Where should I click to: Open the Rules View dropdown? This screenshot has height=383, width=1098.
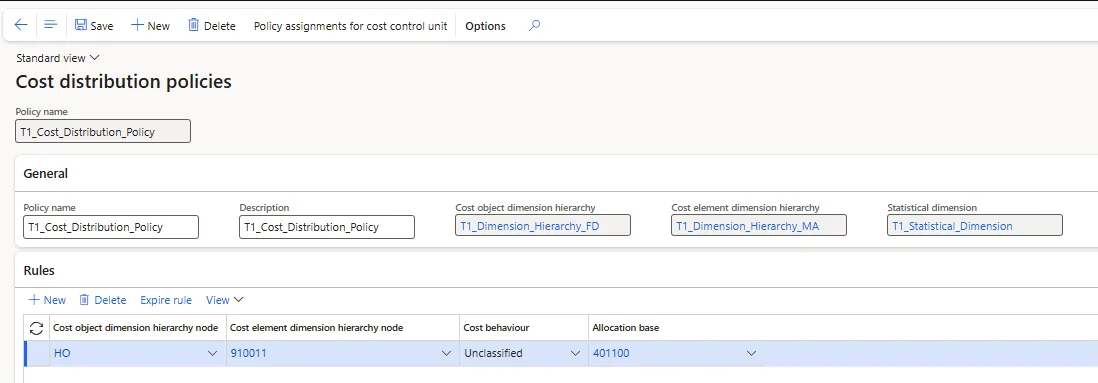pos(225,300)
